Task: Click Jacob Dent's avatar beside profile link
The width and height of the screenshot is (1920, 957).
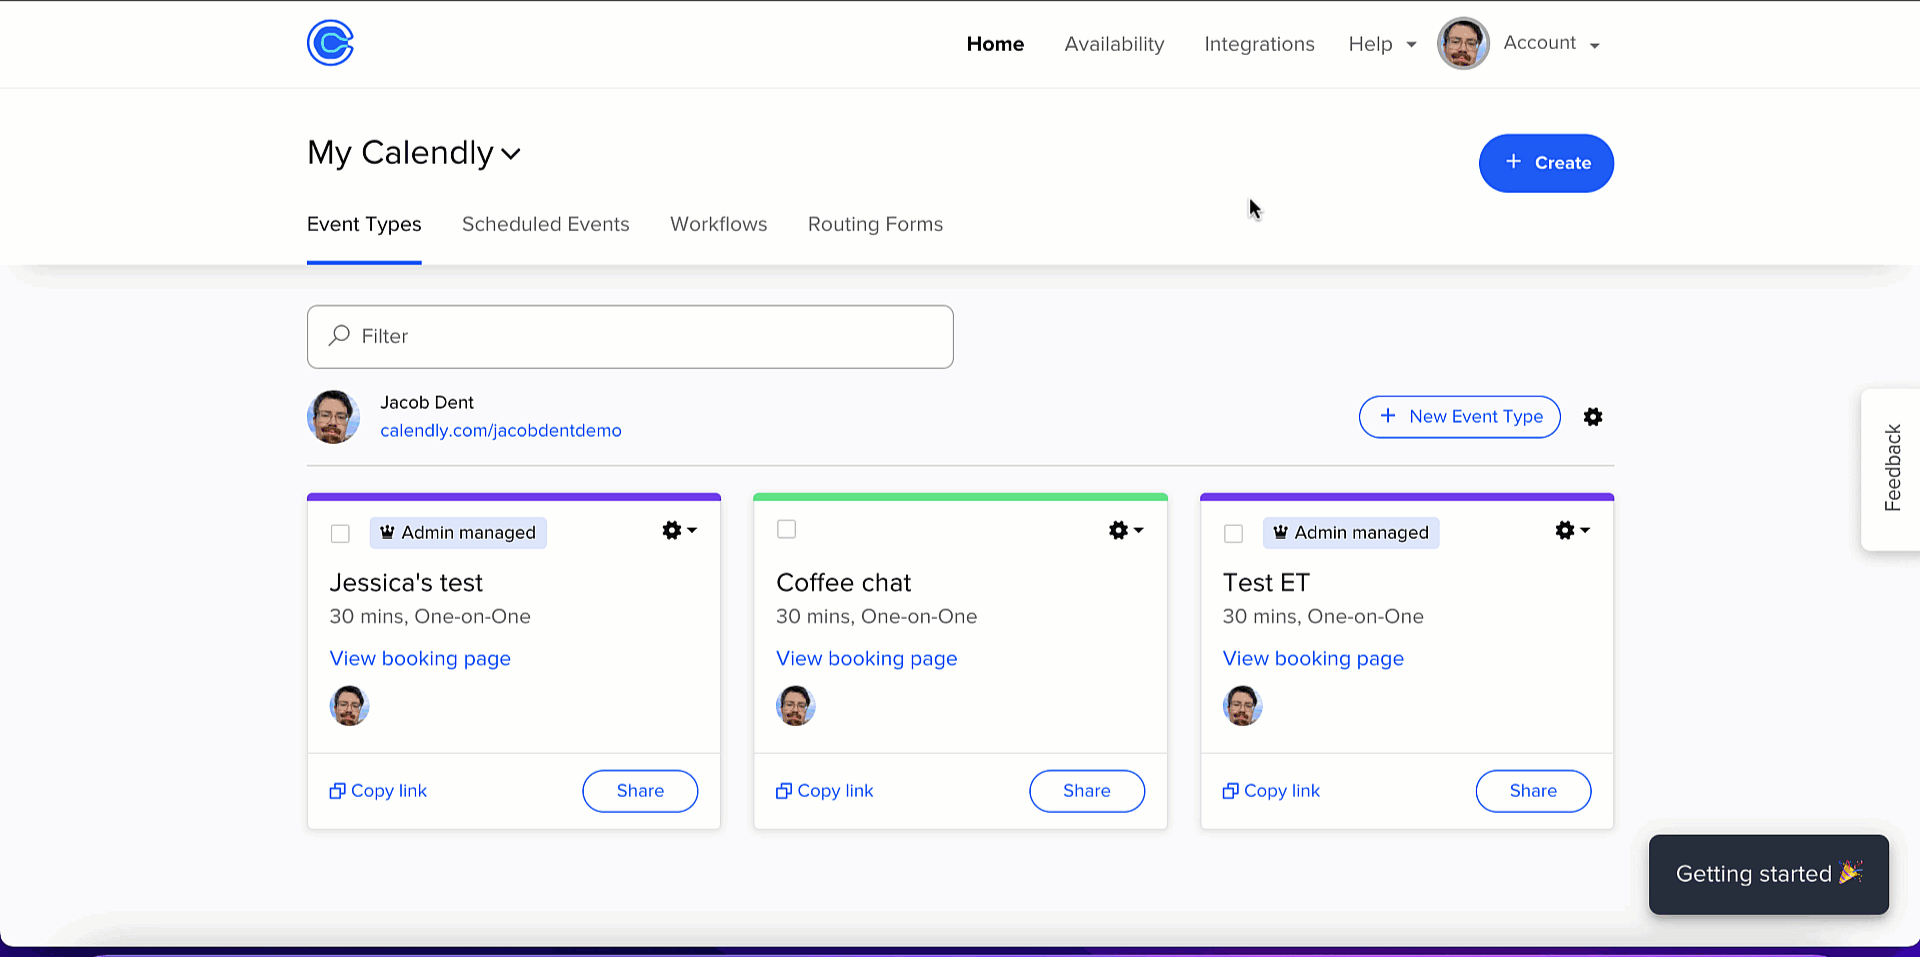Action: click(333, 417)
